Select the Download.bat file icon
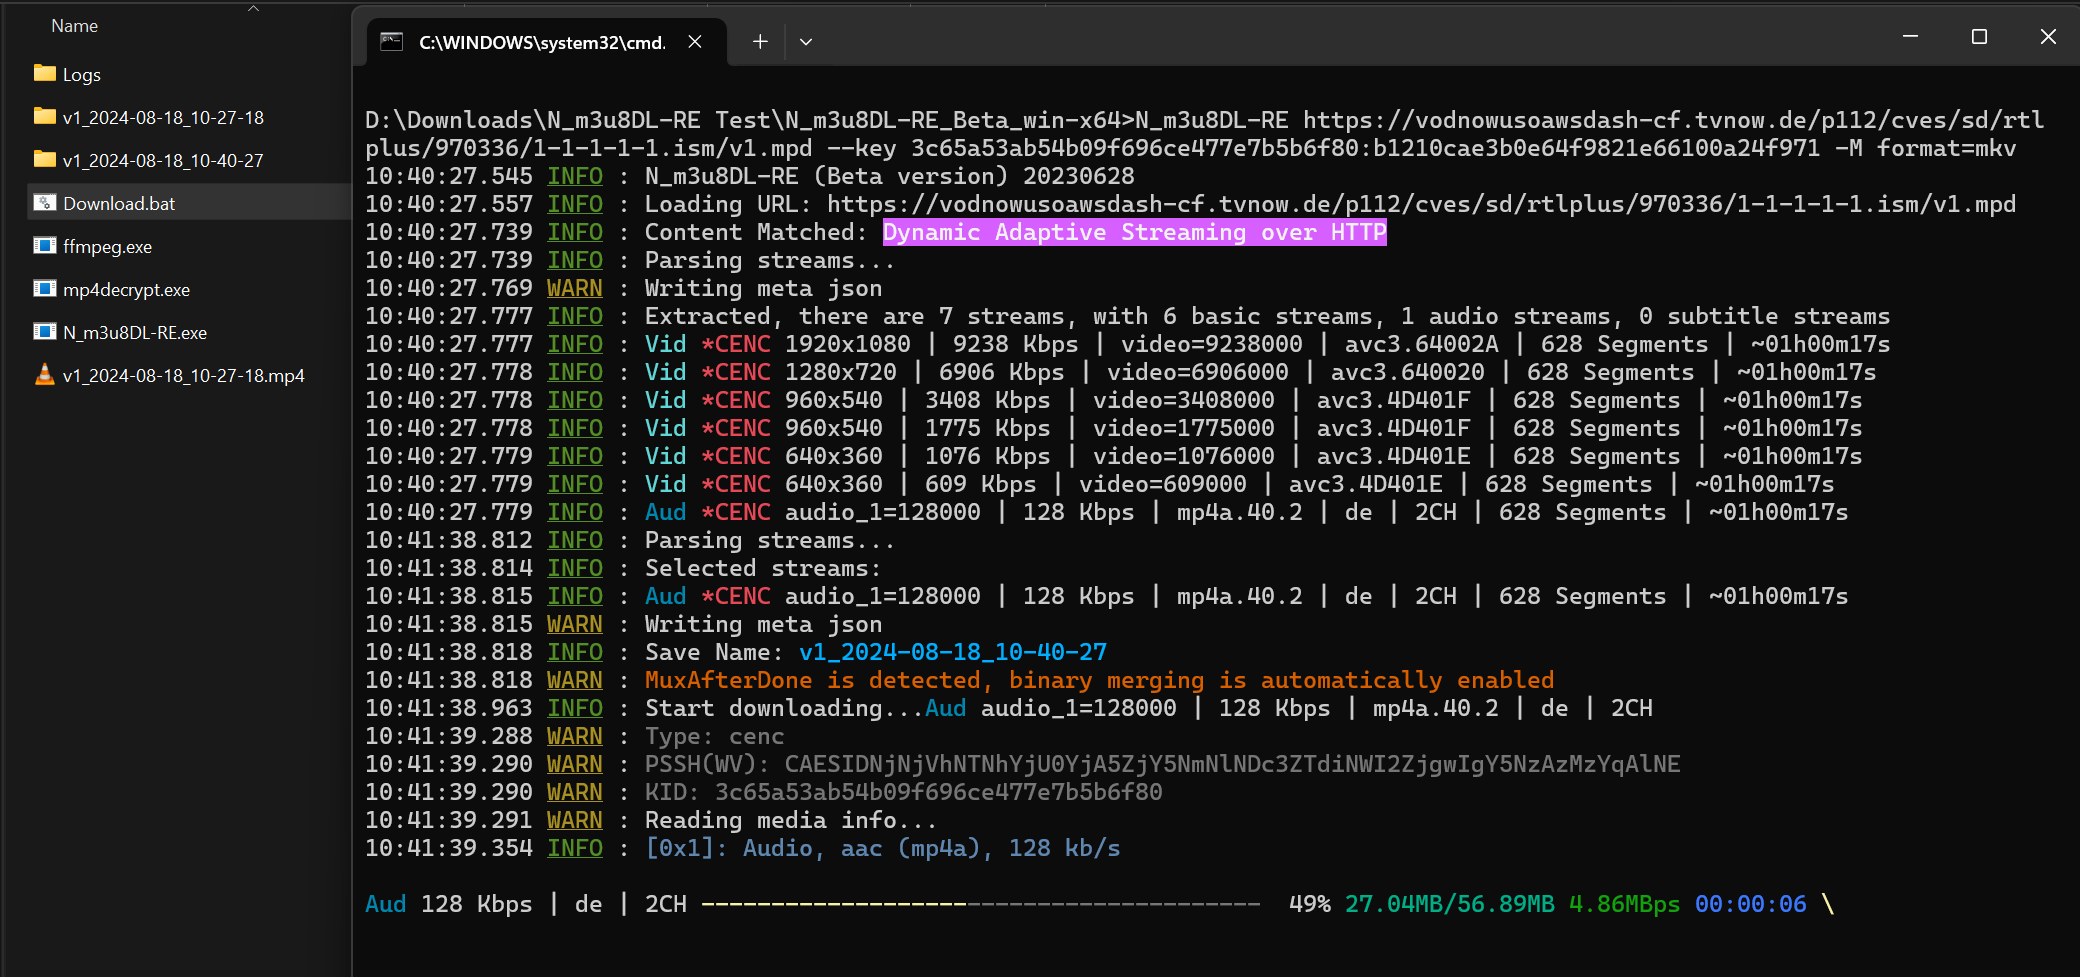2080x977 pixels. click(x=44, y=203)
